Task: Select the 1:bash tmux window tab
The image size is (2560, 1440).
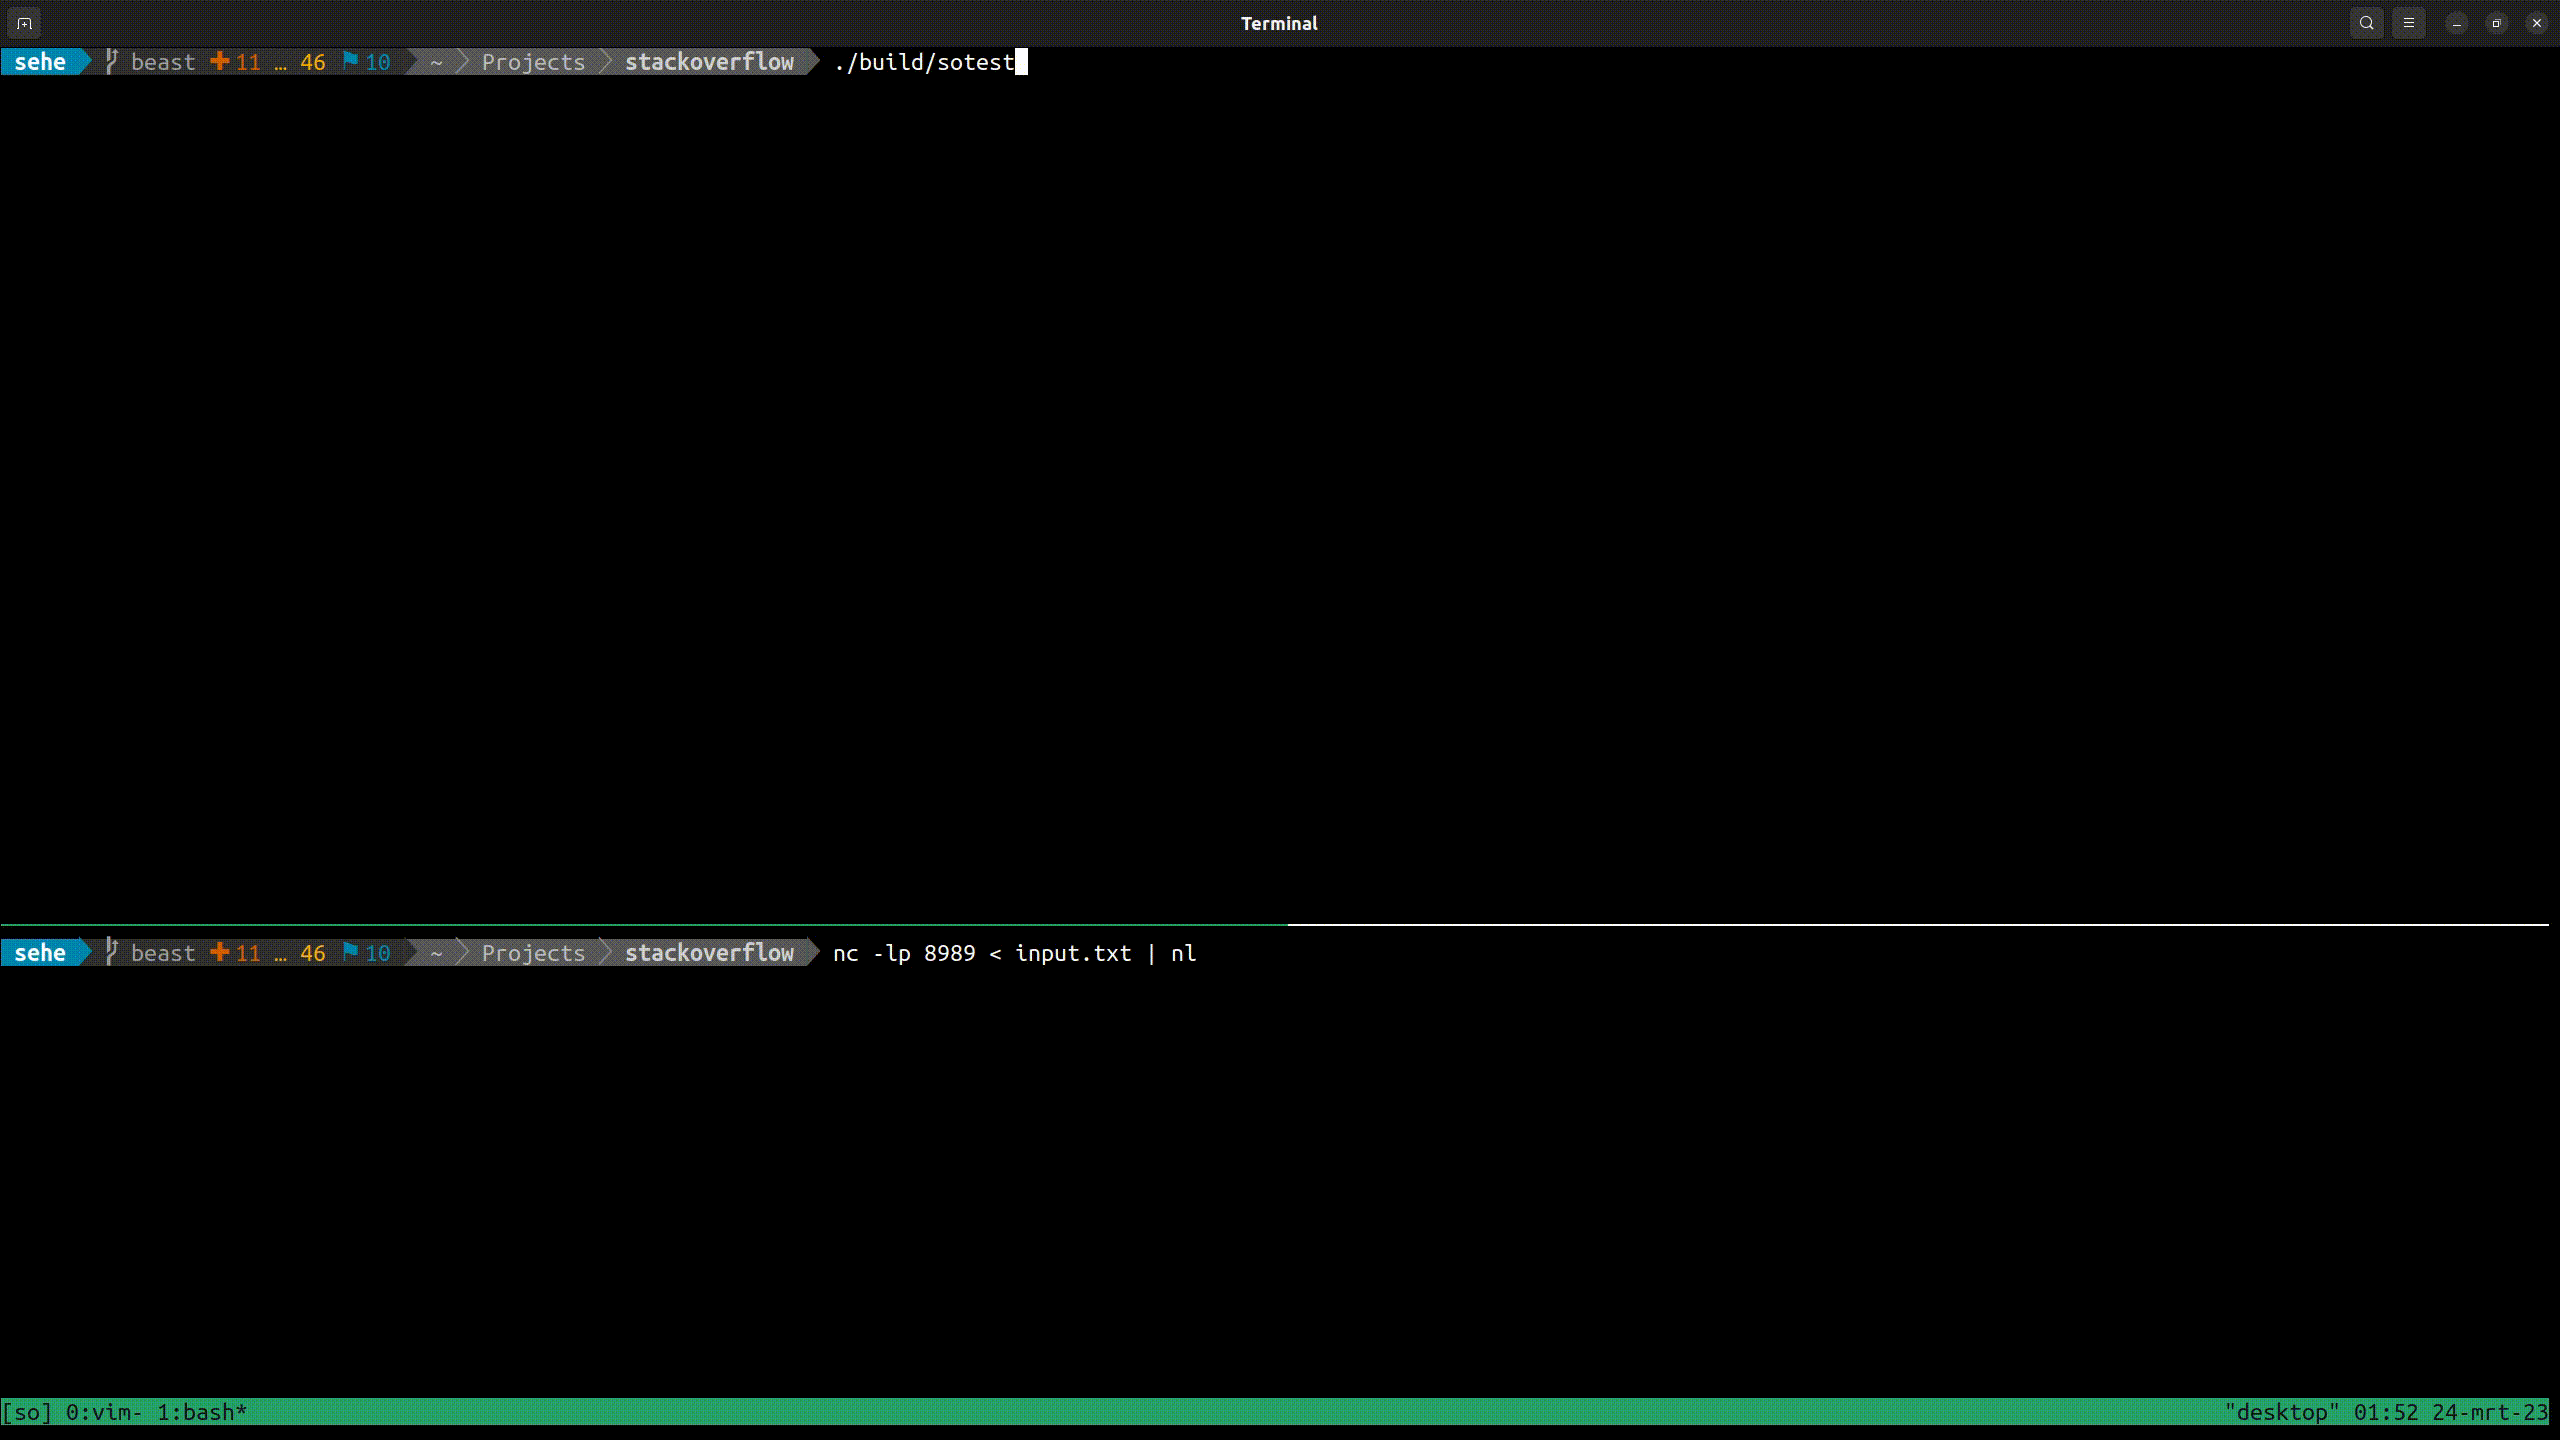Action: [x=201, y=1412]
